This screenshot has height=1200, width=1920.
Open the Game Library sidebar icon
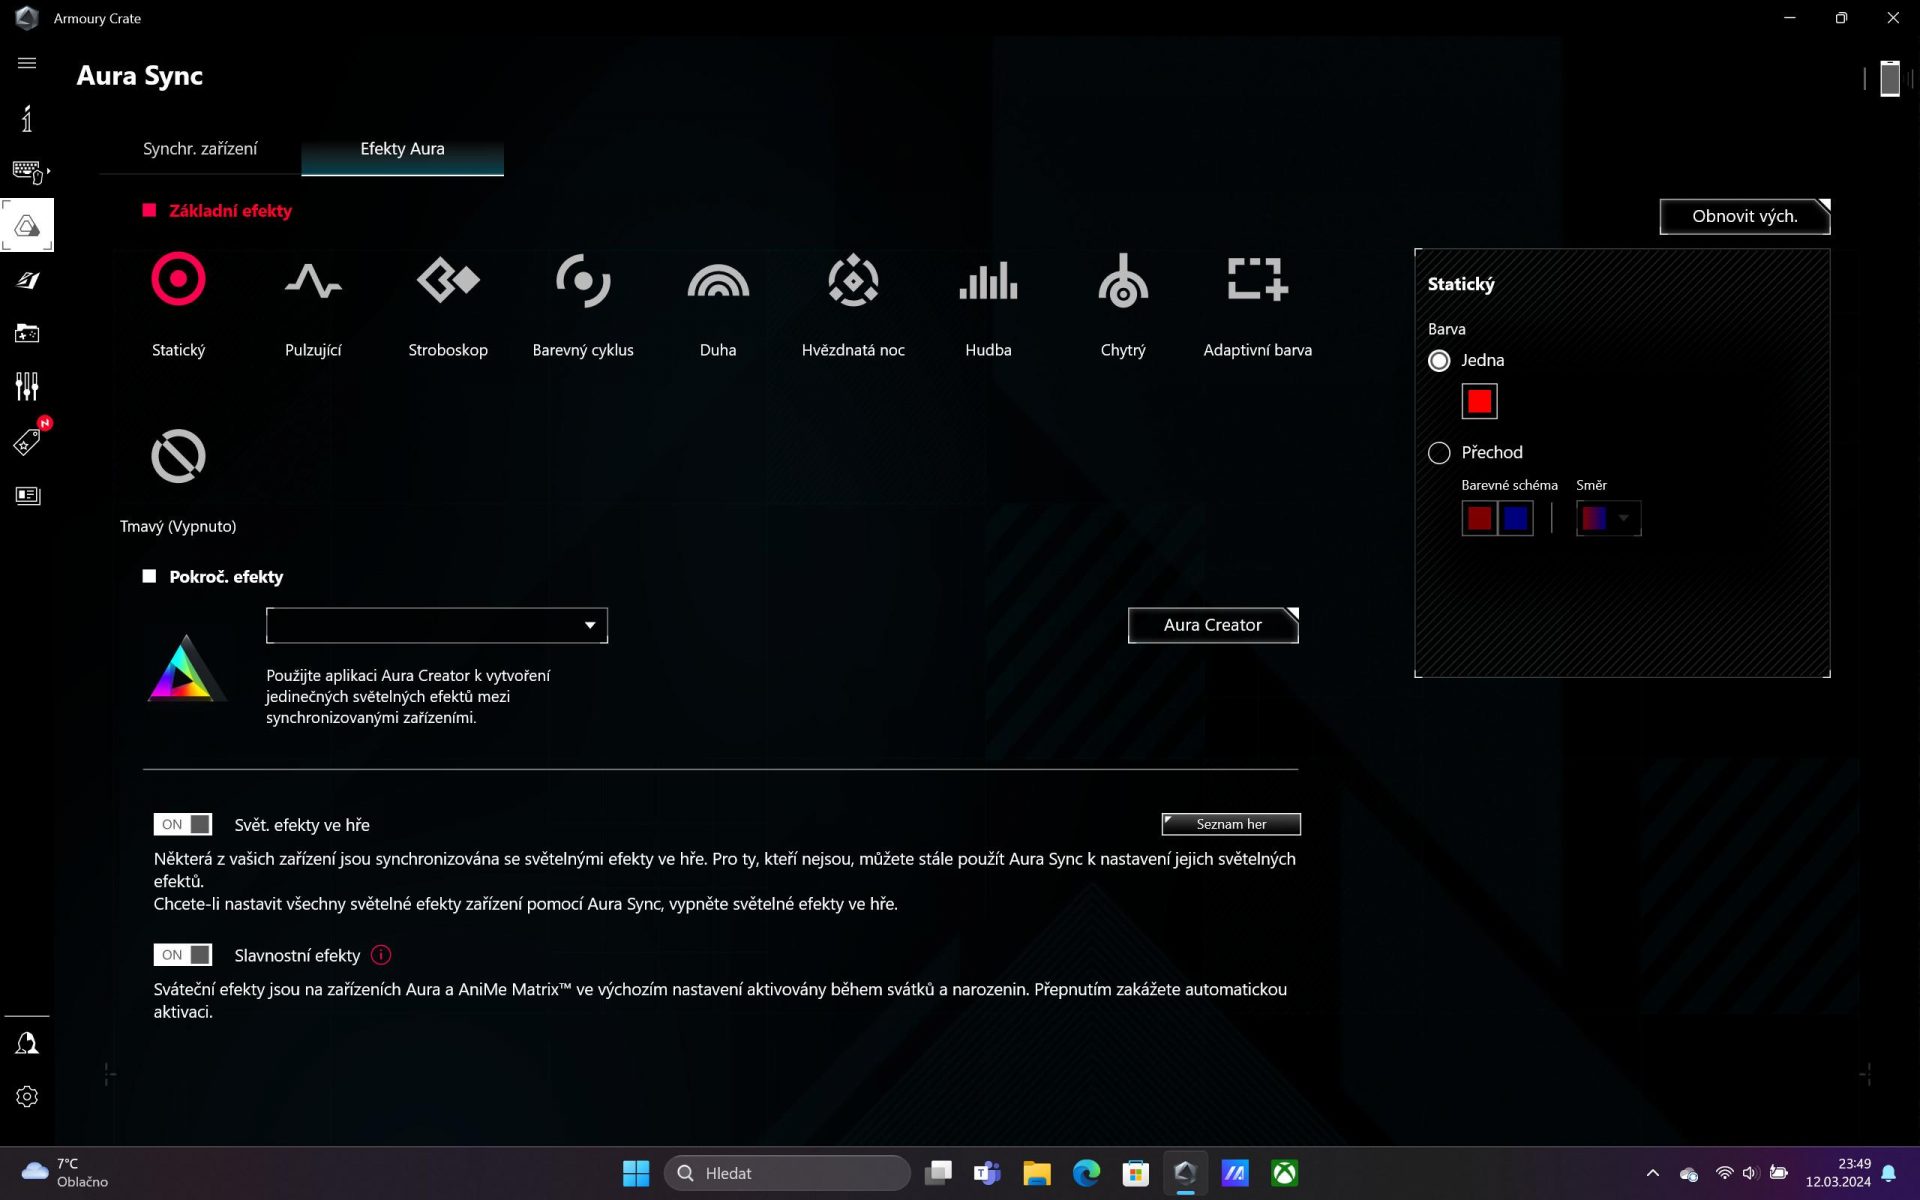click(x=27, y=333)
